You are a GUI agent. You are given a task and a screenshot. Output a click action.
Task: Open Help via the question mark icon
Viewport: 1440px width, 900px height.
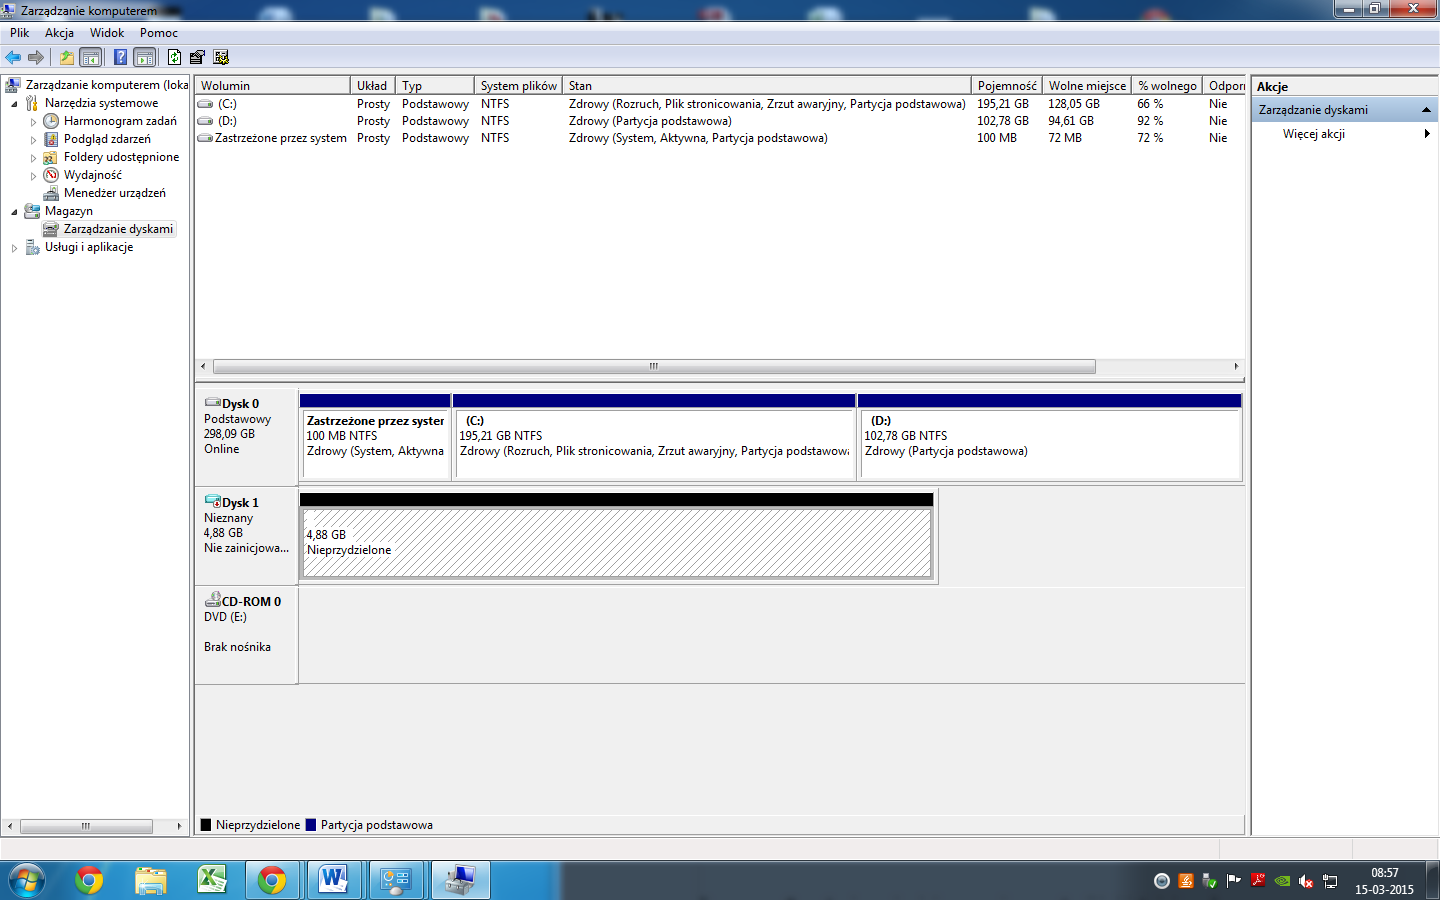pyautogui.click(x=120, y=57)
